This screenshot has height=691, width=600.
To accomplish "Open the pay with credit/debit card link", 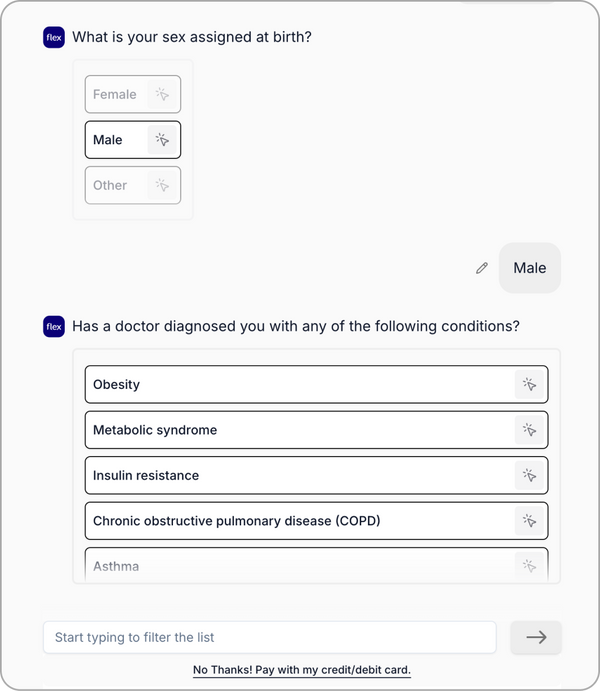I will click(x=302, y=670).
